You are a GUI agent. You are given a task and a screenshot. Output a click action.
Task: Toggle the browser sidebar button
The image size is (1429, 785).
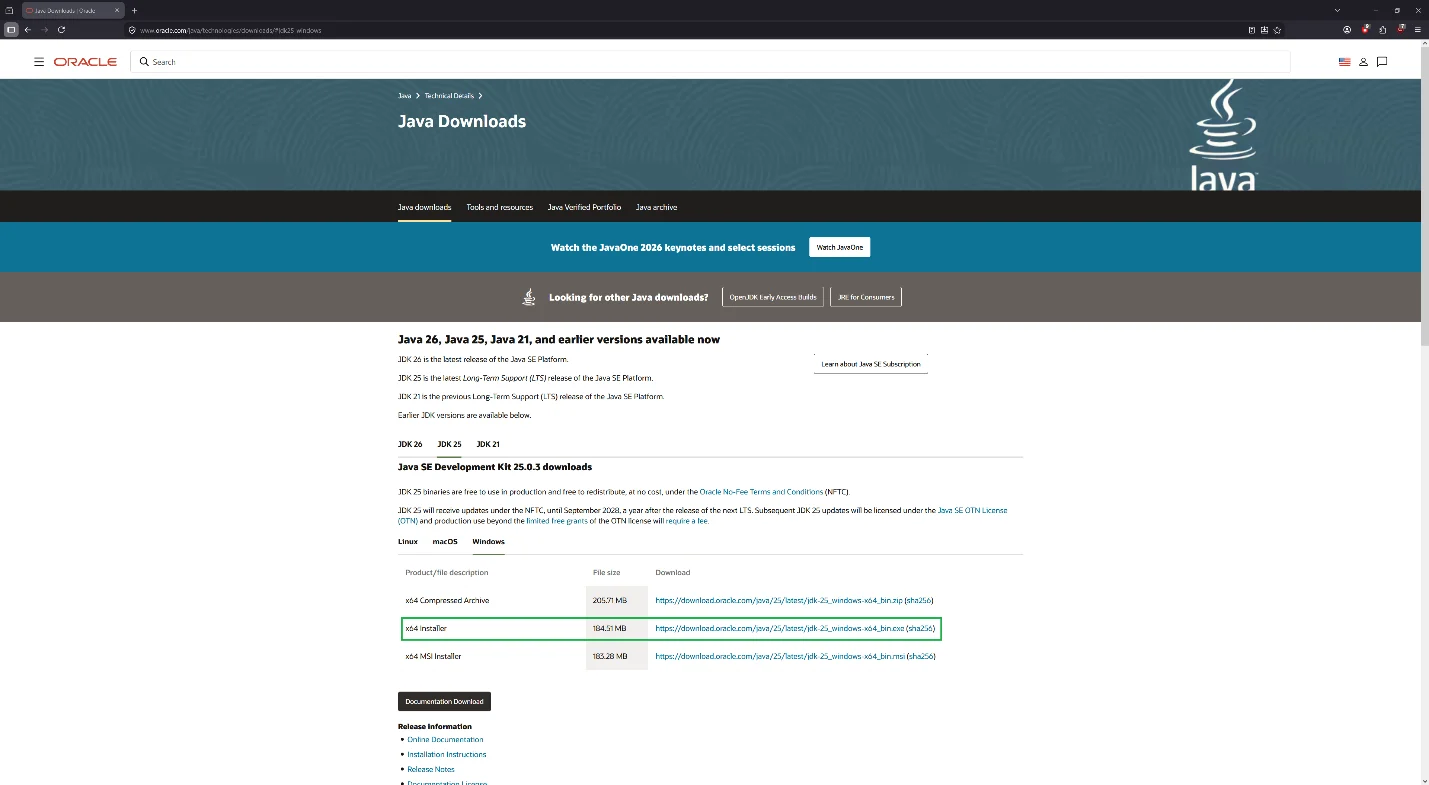coord(11,30)
